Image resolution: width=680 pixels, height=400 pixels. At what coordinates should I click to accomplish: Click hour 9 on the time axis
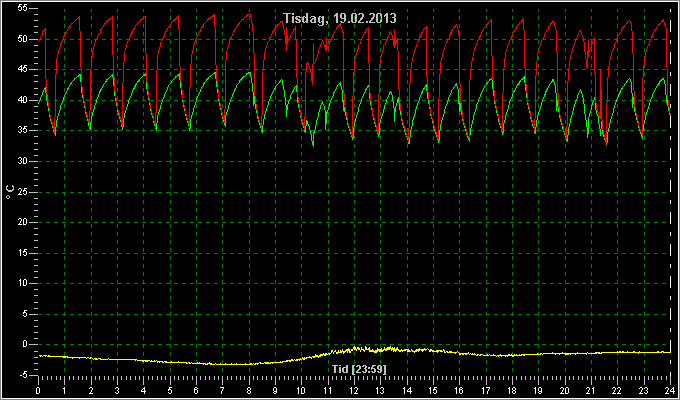click(275, 390)
